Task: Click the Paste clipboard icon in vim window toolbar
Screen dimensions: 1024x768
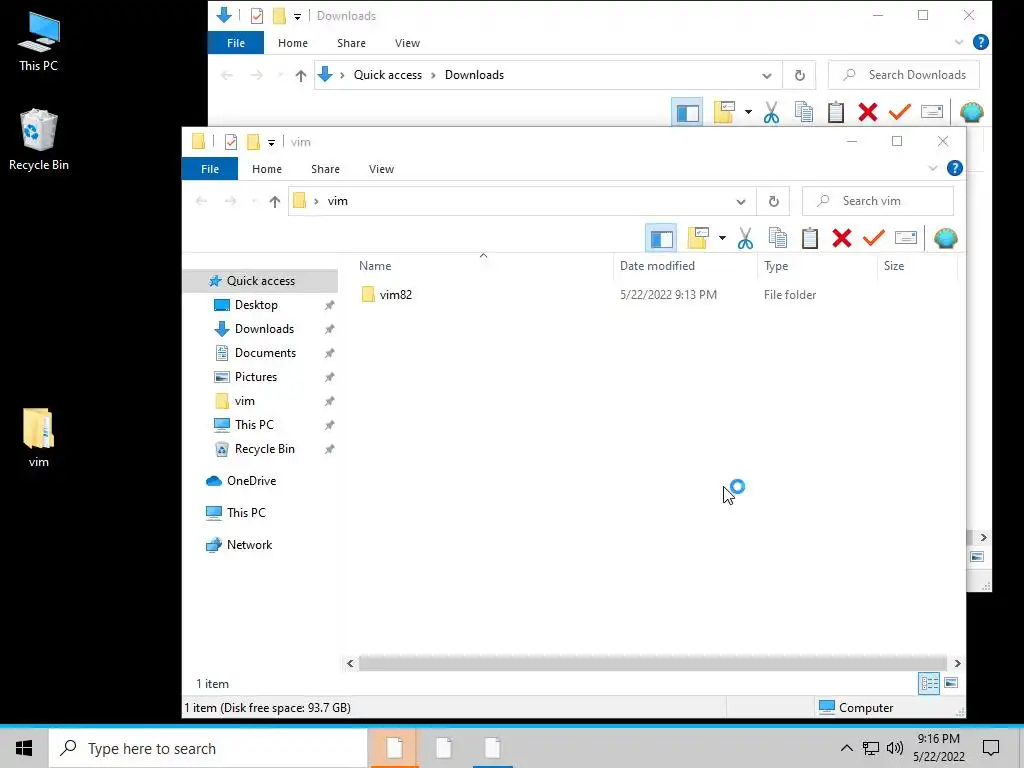Action: pyautogui.click(x=810, y=238)
